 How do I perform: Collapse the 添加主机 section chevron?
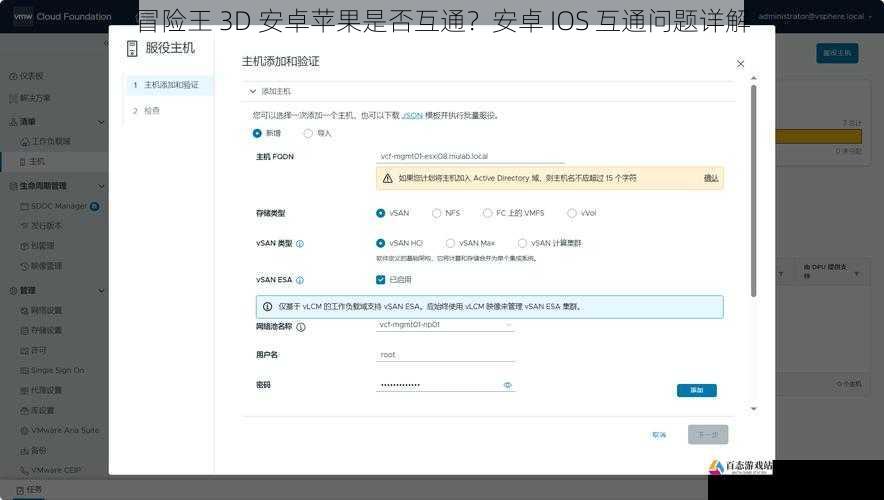tap(252, 91)
